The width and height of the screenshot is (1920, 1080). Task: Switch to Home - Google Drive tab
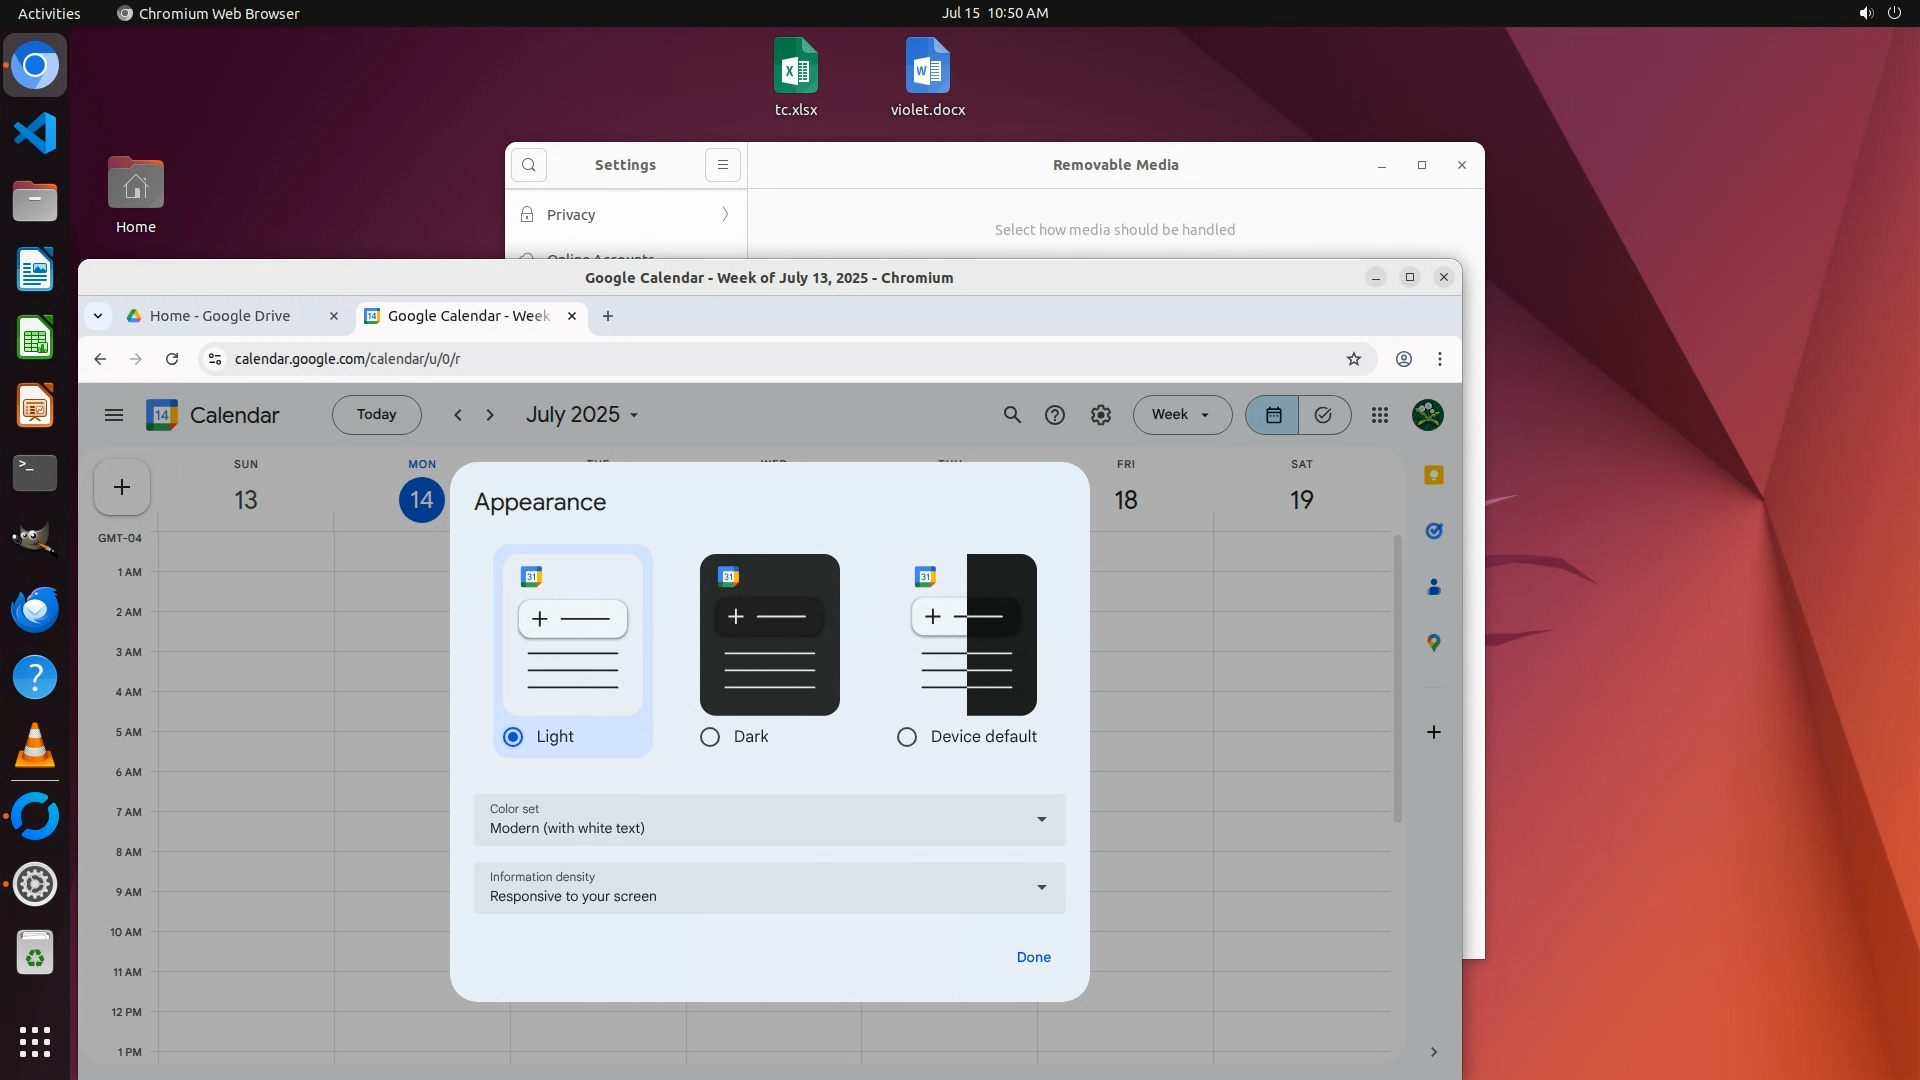220,316
